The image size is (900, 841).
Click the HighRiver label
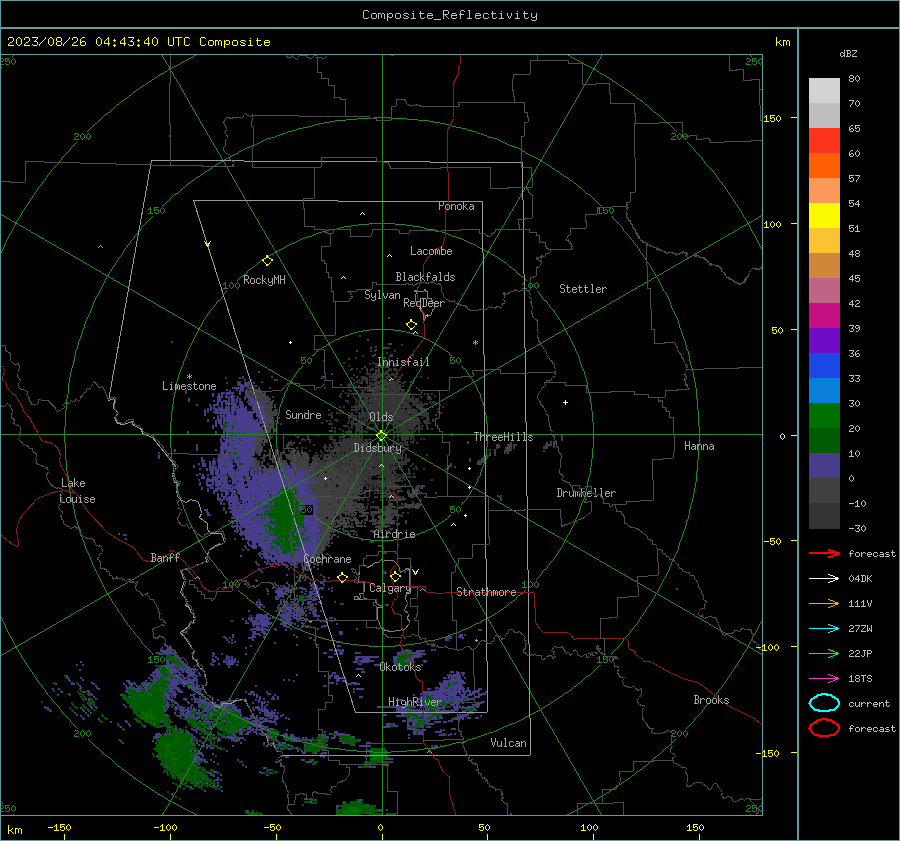coord(415,702)
